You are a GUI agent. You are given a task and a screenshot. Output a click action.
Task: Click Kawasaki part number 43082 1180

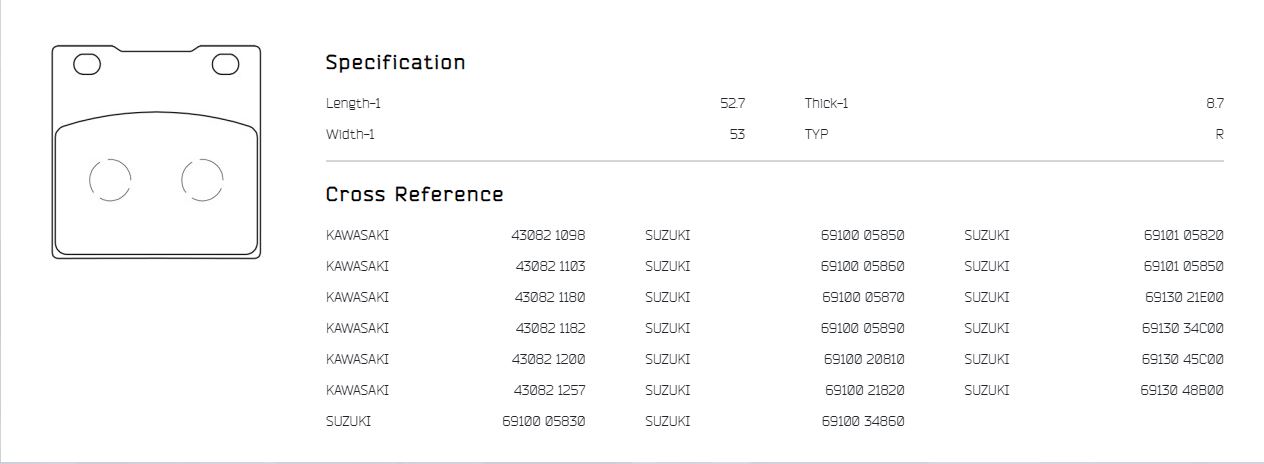[x=550, y=298]
